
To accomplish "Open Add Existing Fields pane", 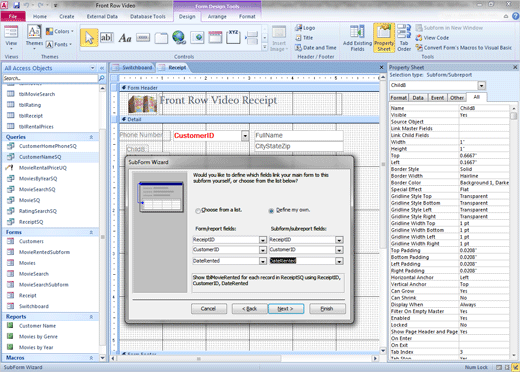I will [357, 38].
